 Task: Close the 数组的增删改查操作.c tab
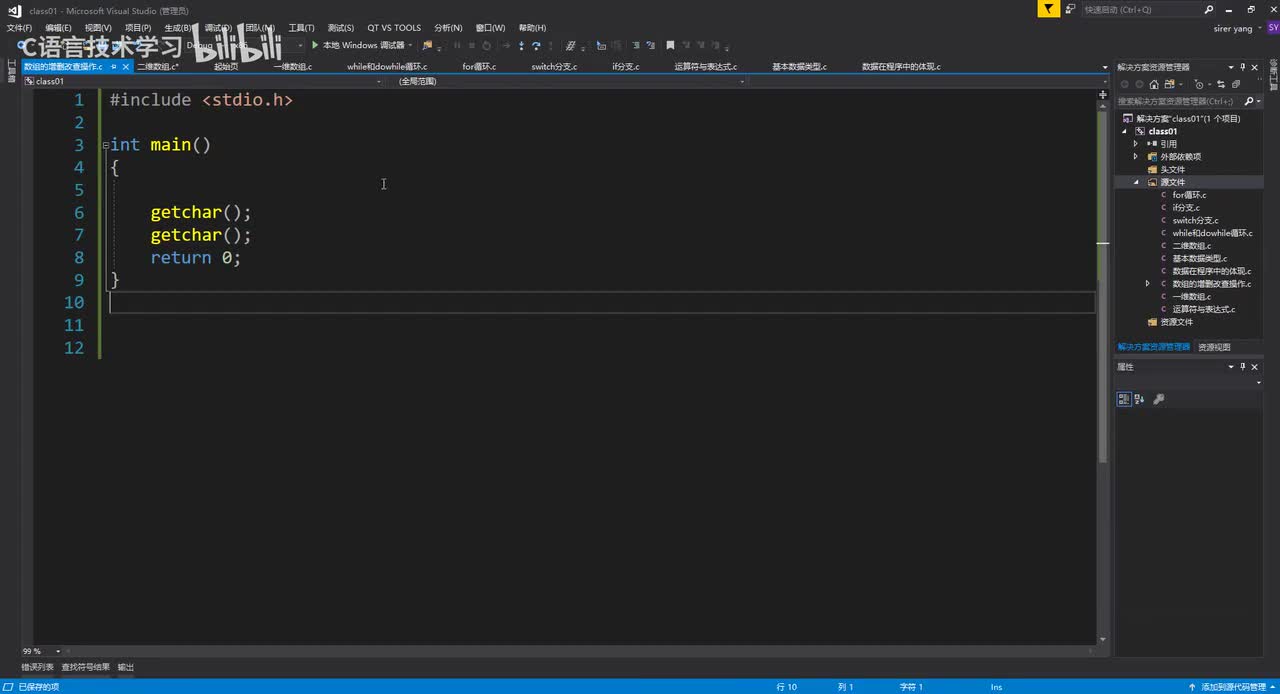(126, 67)
